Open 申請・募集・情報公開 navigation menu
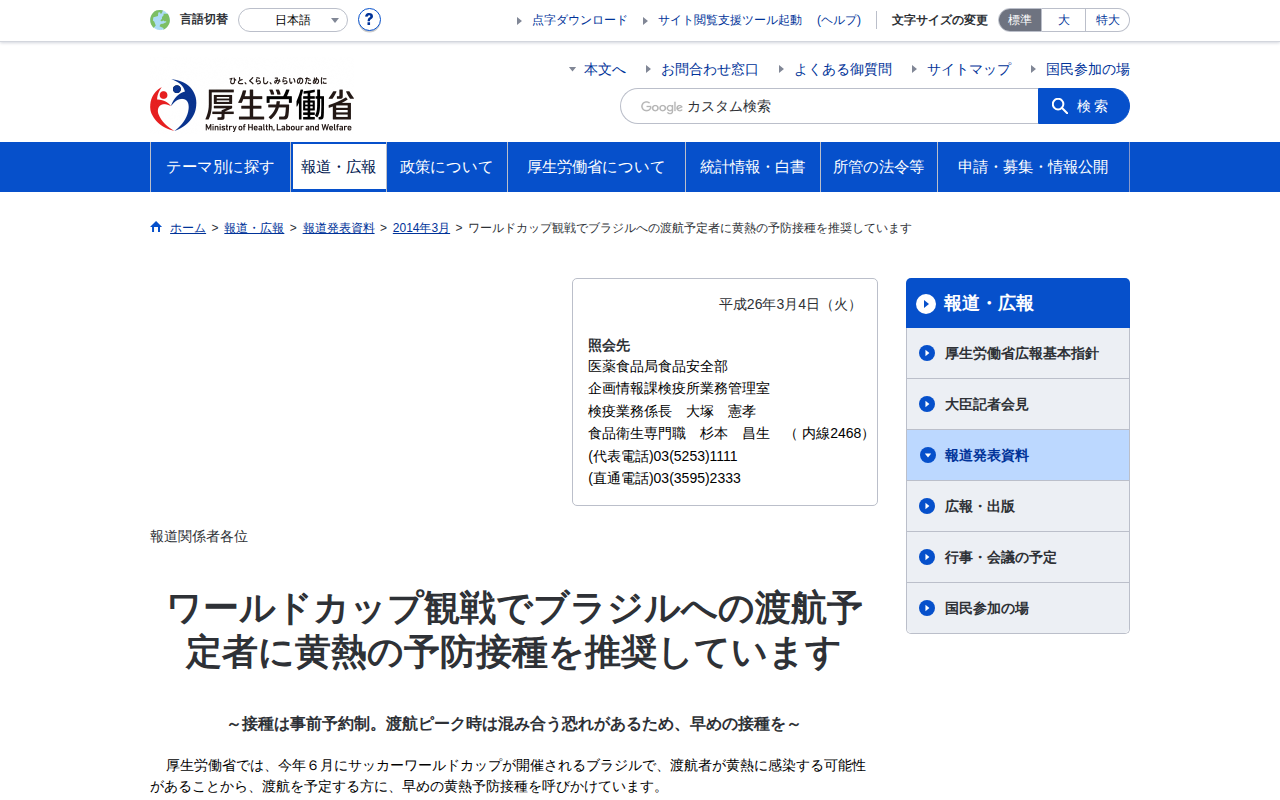The height and width of the screenshot is (800, 1280). click(x=1033, y=167)
